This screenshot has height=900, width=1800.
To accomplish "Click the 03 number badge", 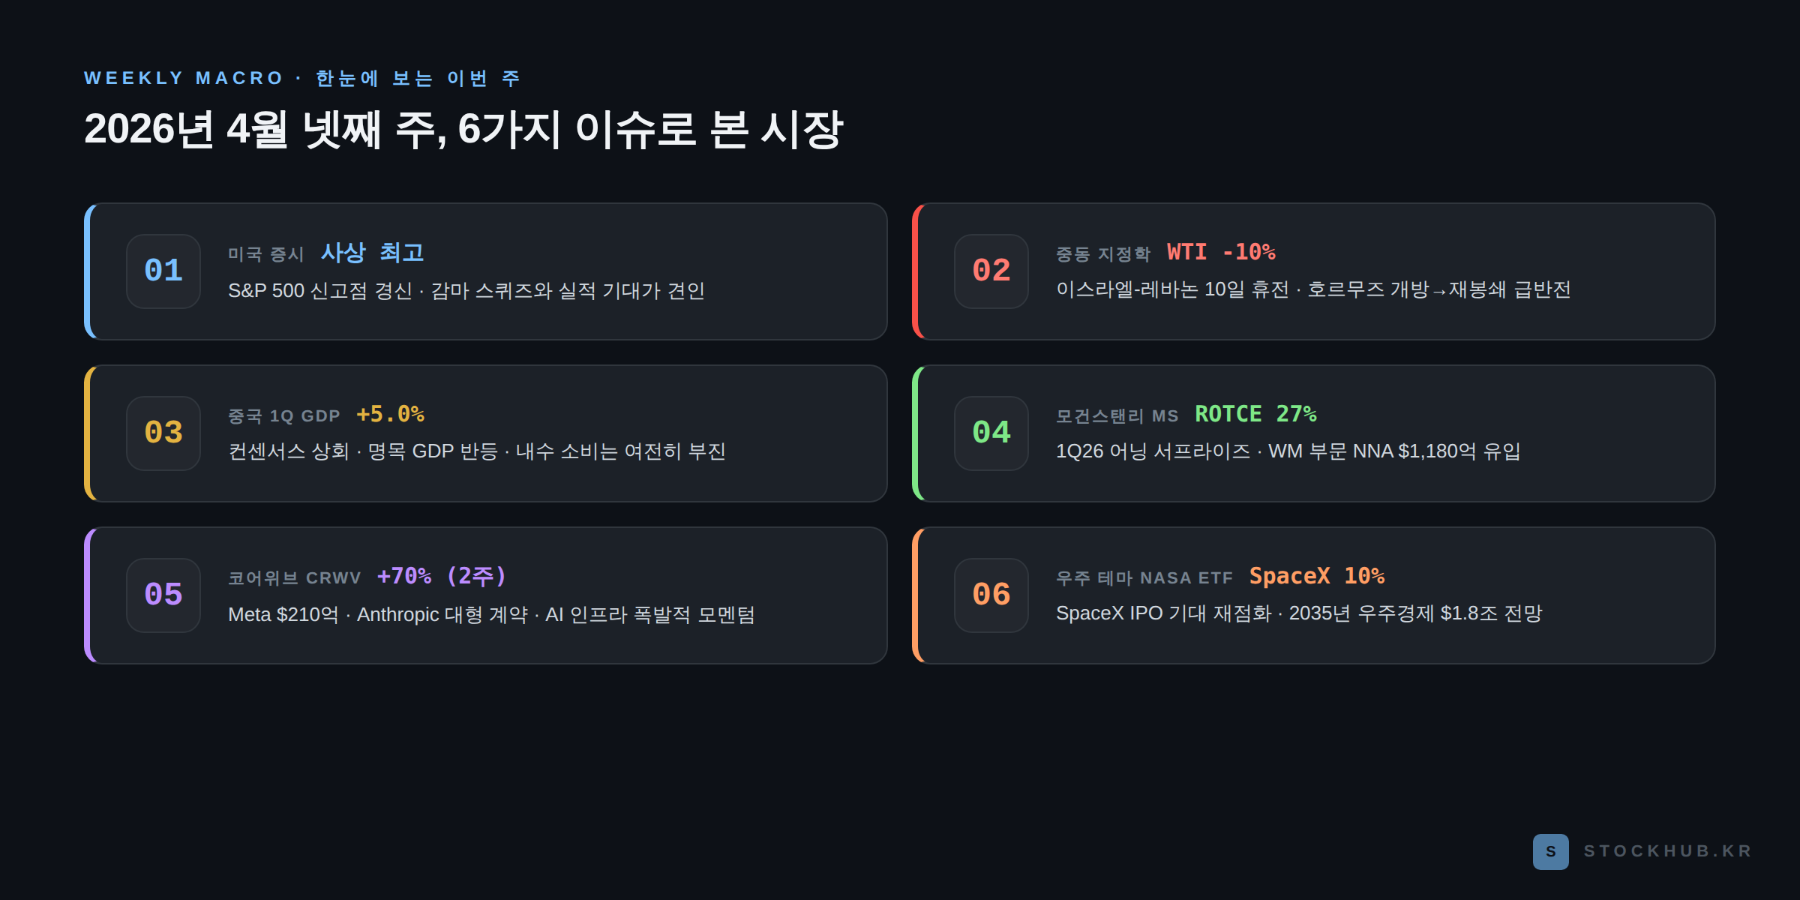I will pyautogui.click(x=163, y=433).
